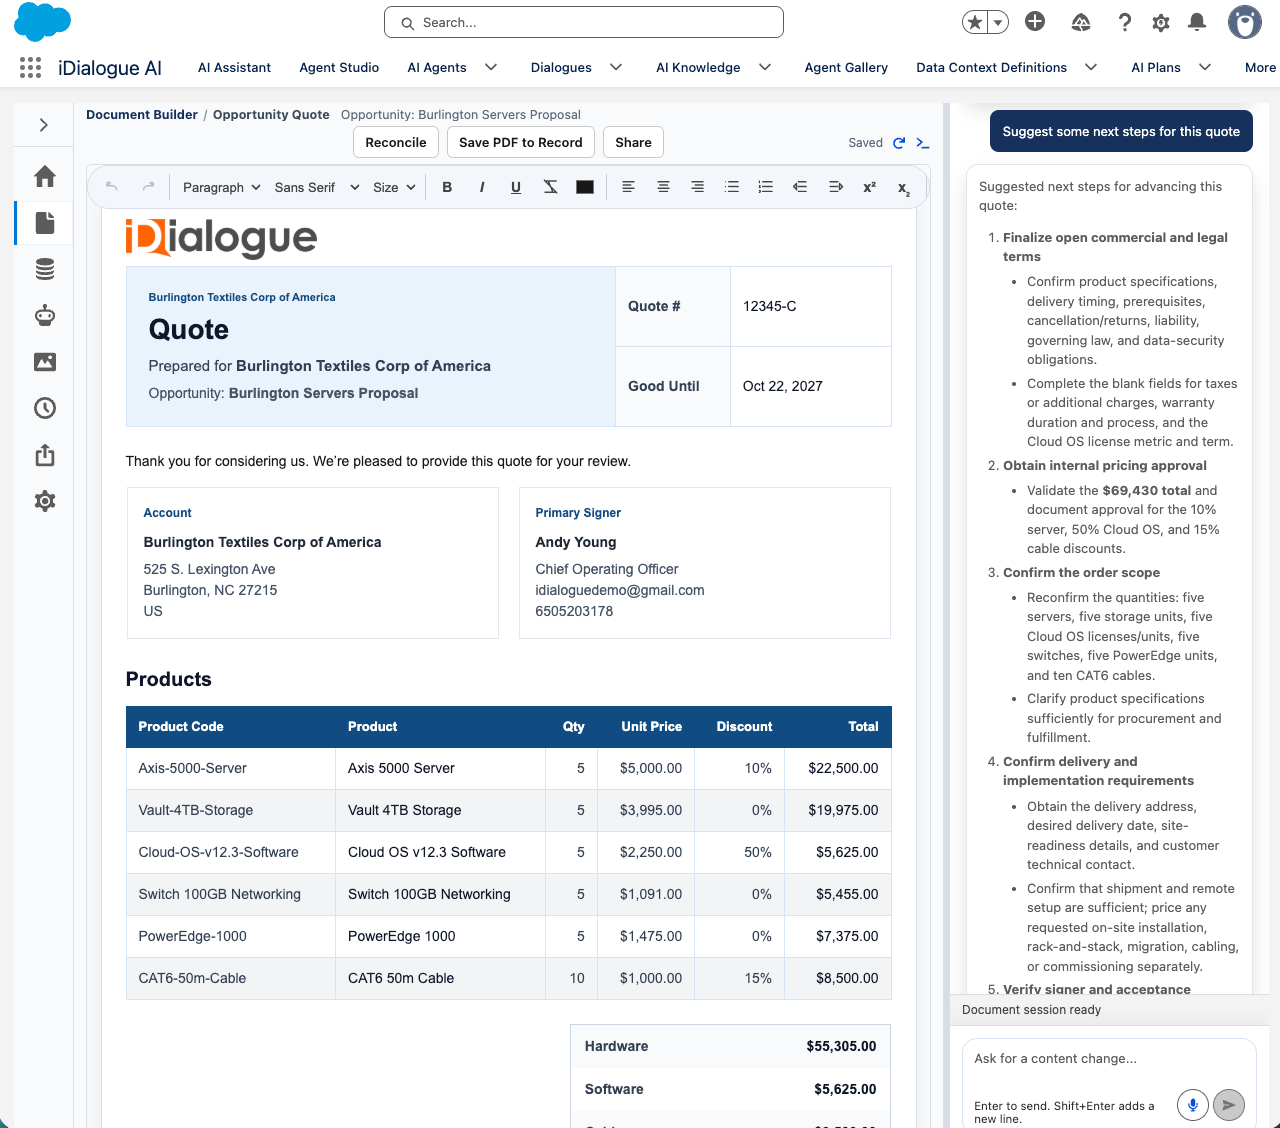Open the app launcher grid icon
The image size is (1280, 1128).
[x=30, y=67]
